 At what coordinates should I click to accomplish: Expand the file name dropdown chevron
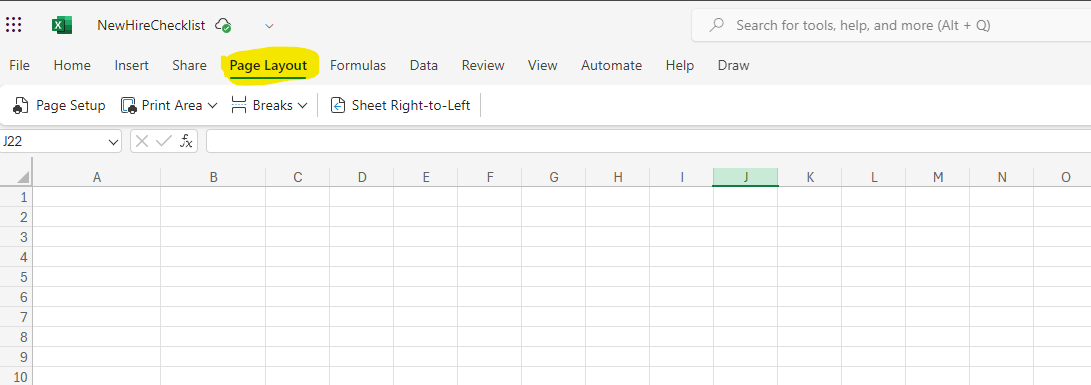tap(269, 26)
